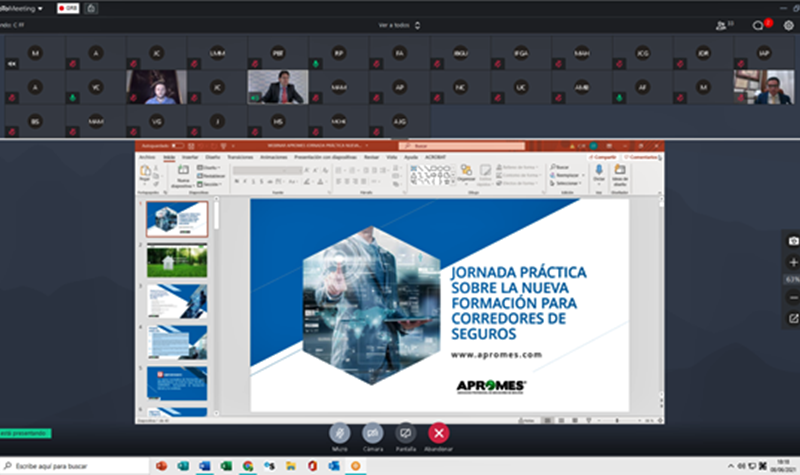Viewport: 800px width, 475px height.
Task: Click the pop-out window icon on right sidebar
Action: 793,319
